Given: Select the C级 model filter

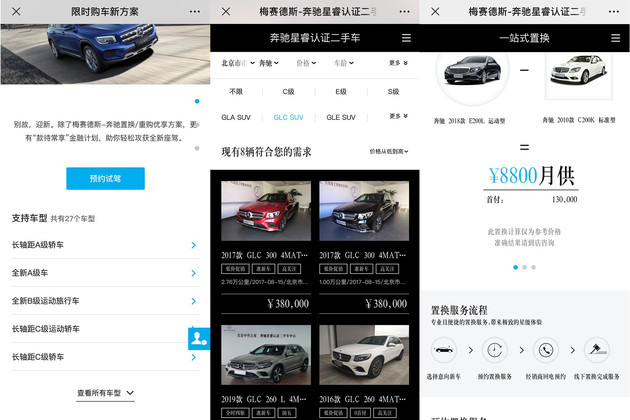Looking at the screenshot, I should 288,92.
